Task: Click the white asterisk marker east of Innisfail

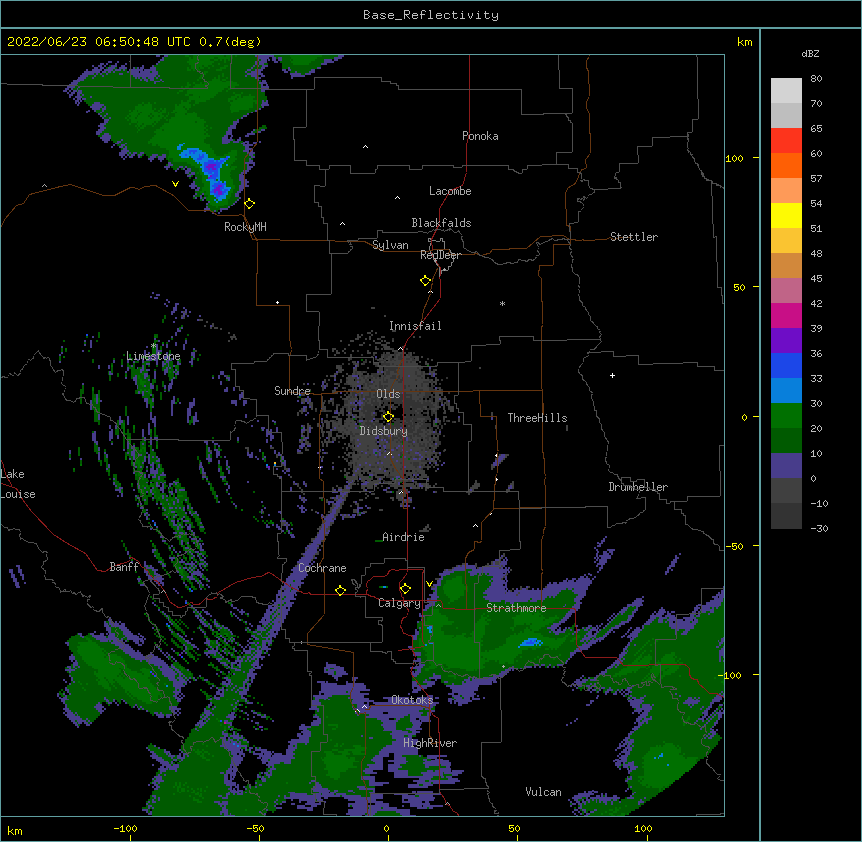Action: click(502, 303)
